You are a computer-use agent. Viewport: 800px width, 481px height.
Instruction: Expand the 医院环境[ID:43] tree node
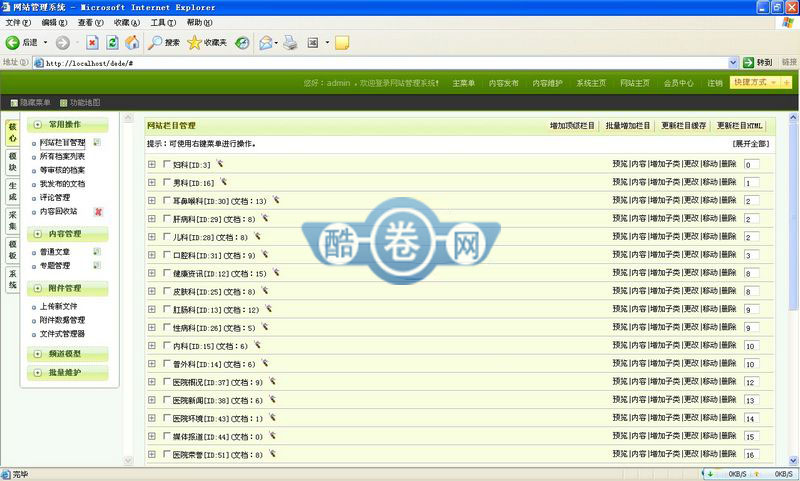click(x=152, y=418)
